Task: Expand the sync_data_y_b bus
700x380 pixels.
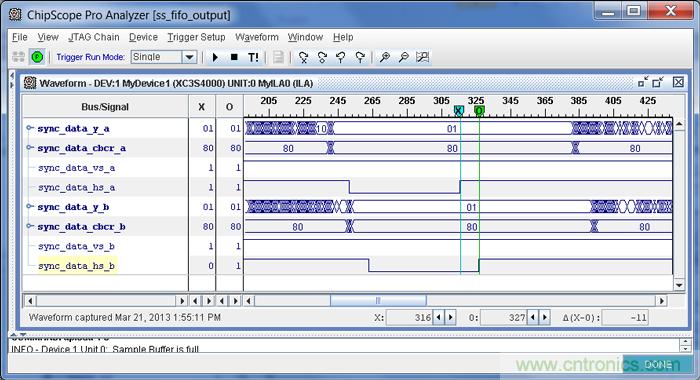Action: (x=29, y=206)
